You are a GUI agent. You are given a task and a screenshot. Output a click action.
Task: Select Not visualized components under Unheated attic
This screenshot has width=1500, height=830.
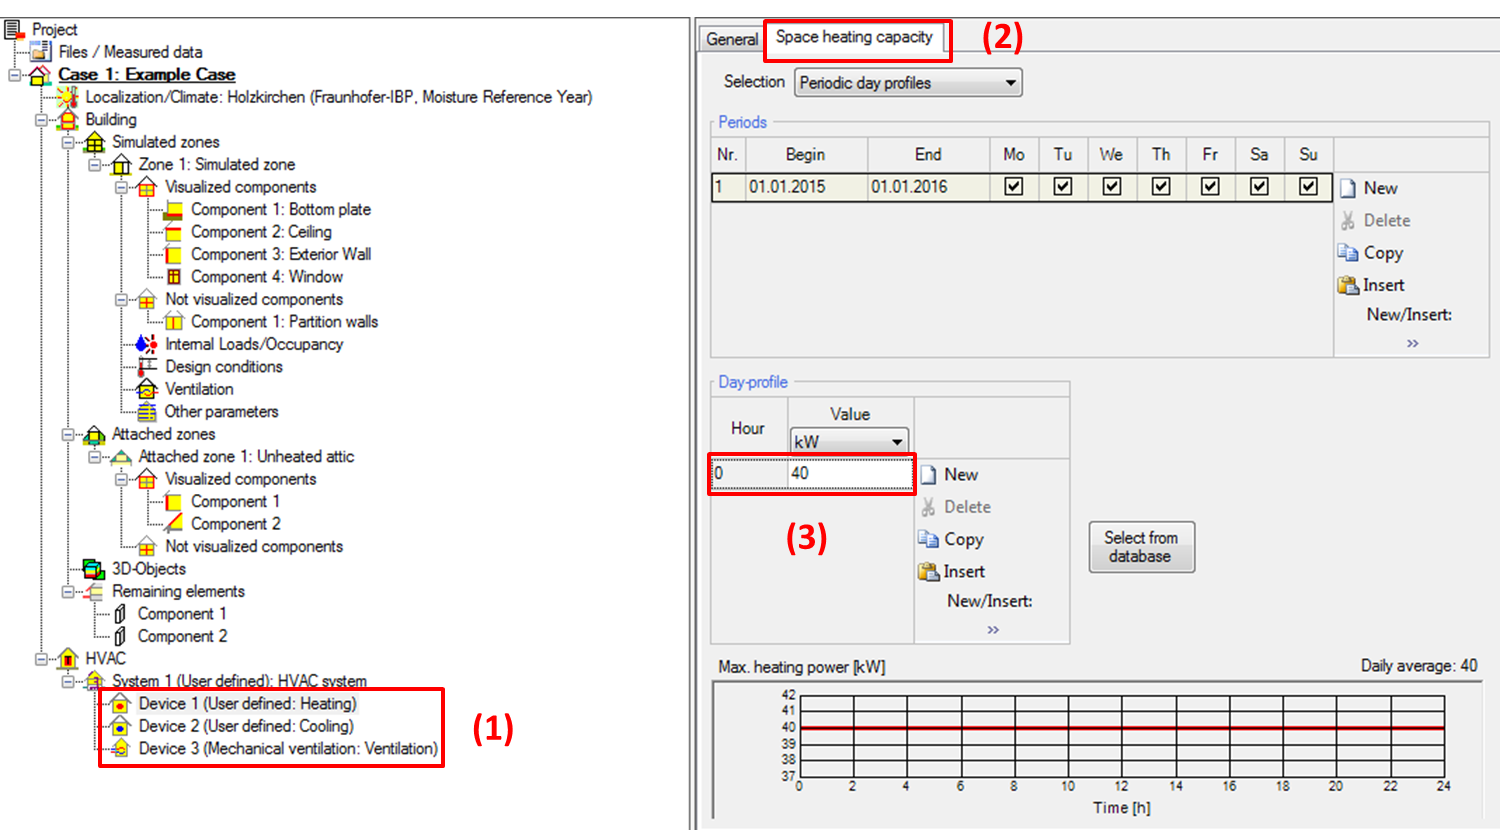point(254,547)
